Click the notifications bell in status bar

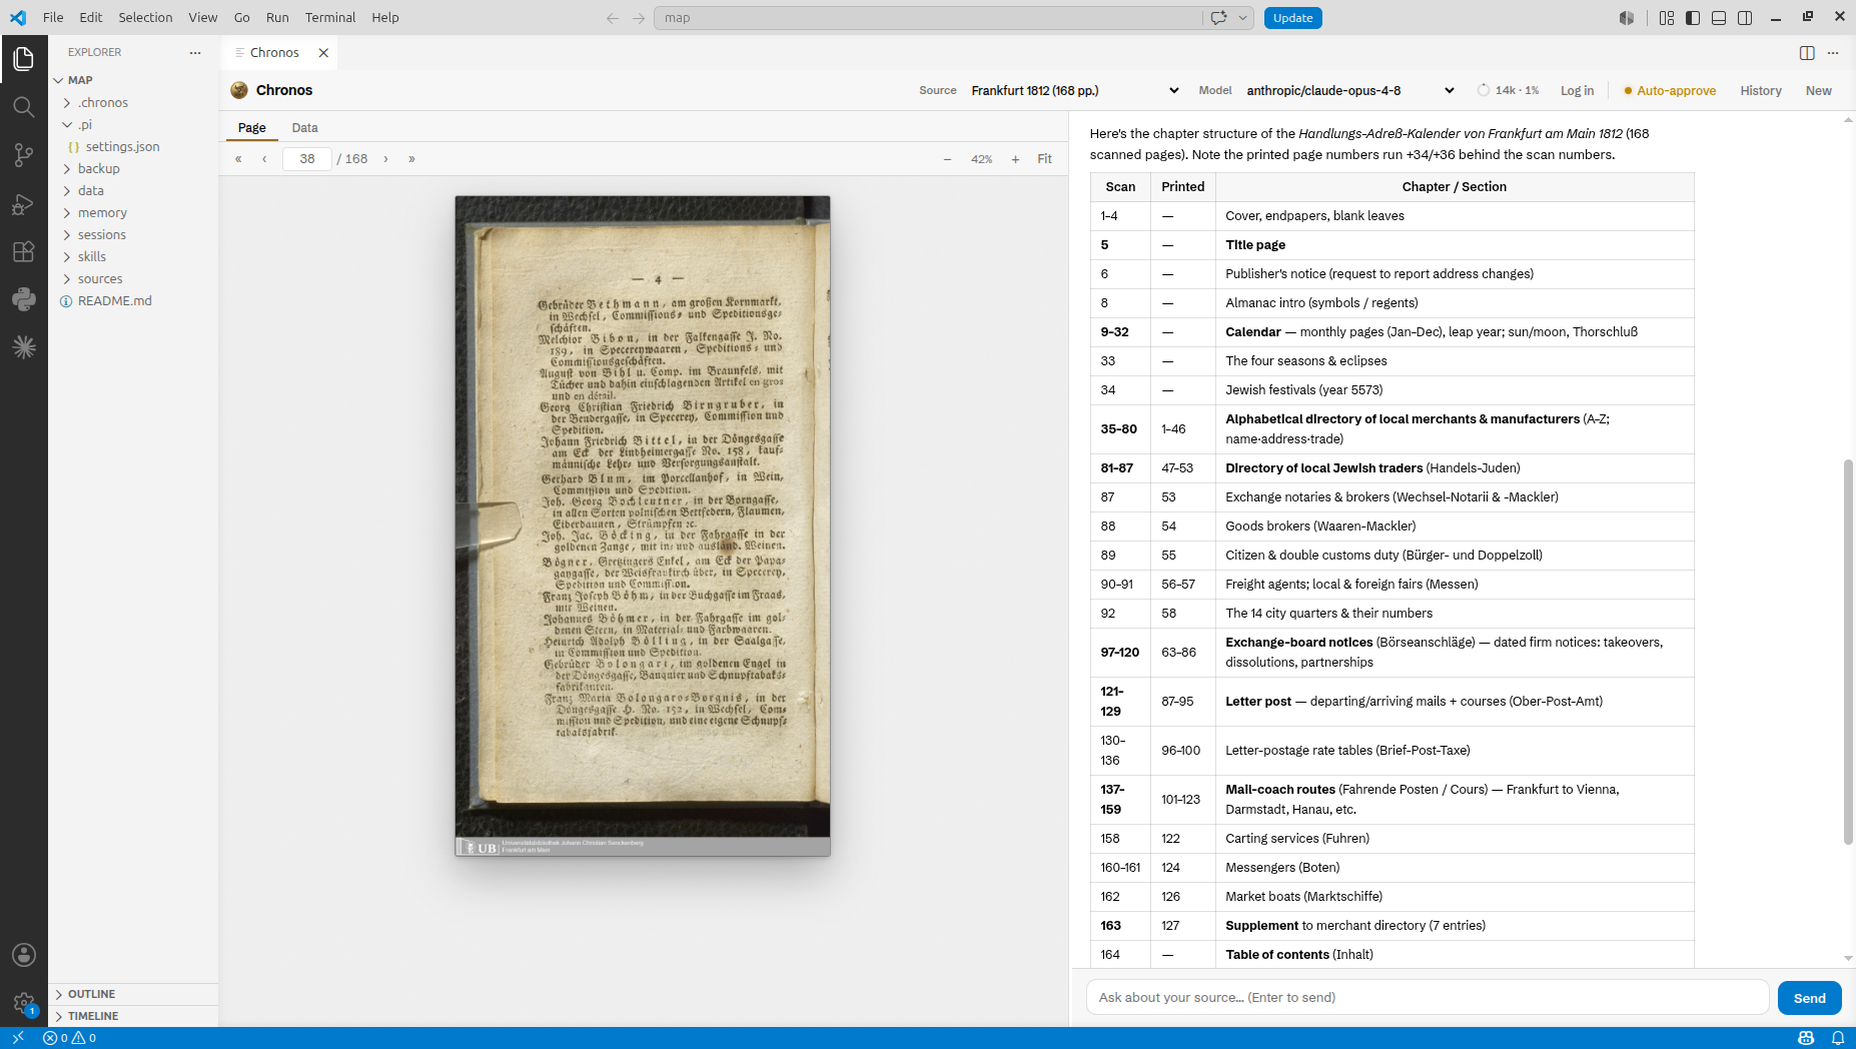click(x=1838, y=1038)
